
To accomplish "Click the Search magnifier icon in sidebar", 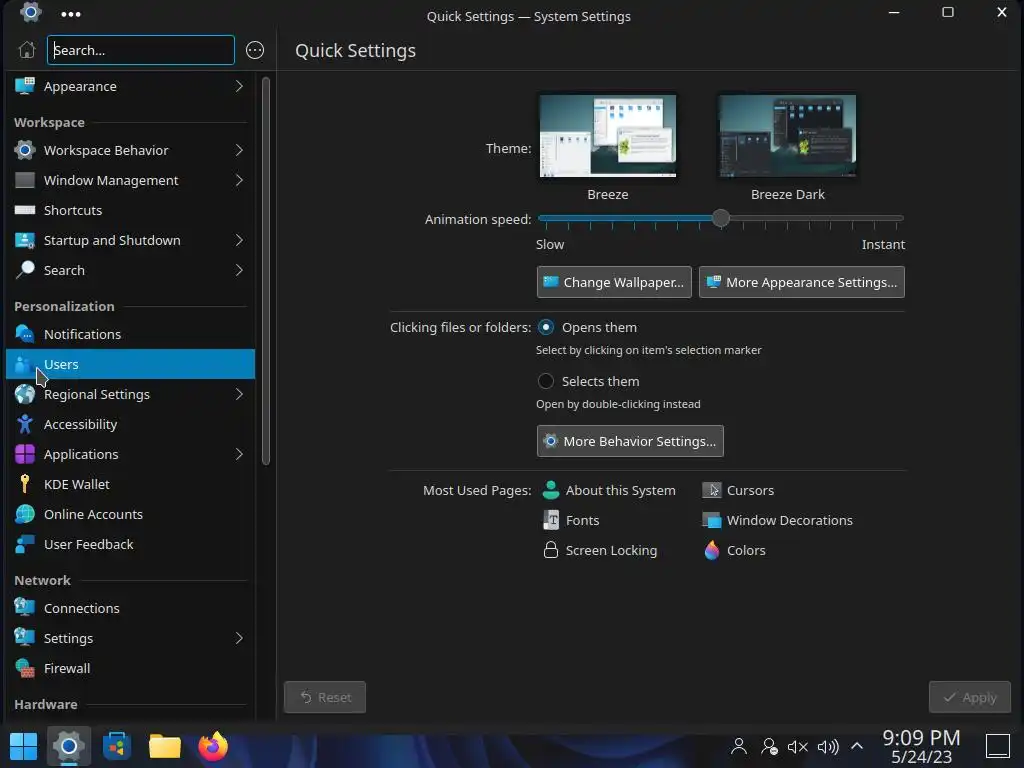I will coord(25,270).
